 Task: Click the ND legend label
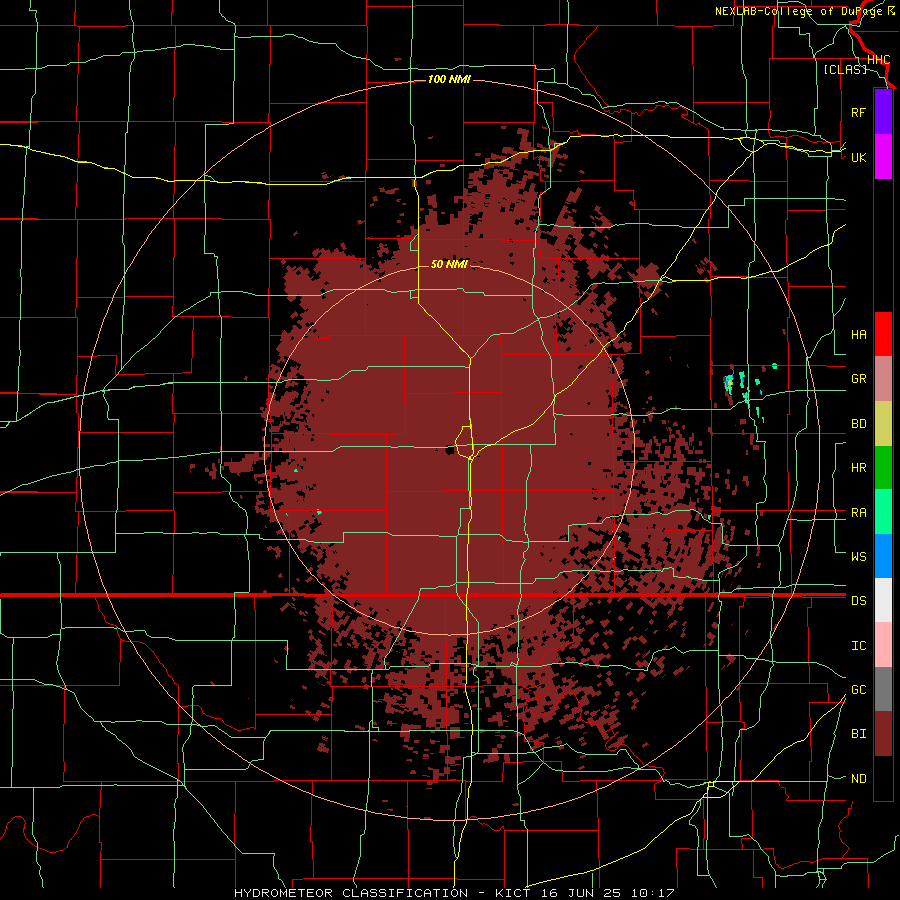[x=858, y=779]
